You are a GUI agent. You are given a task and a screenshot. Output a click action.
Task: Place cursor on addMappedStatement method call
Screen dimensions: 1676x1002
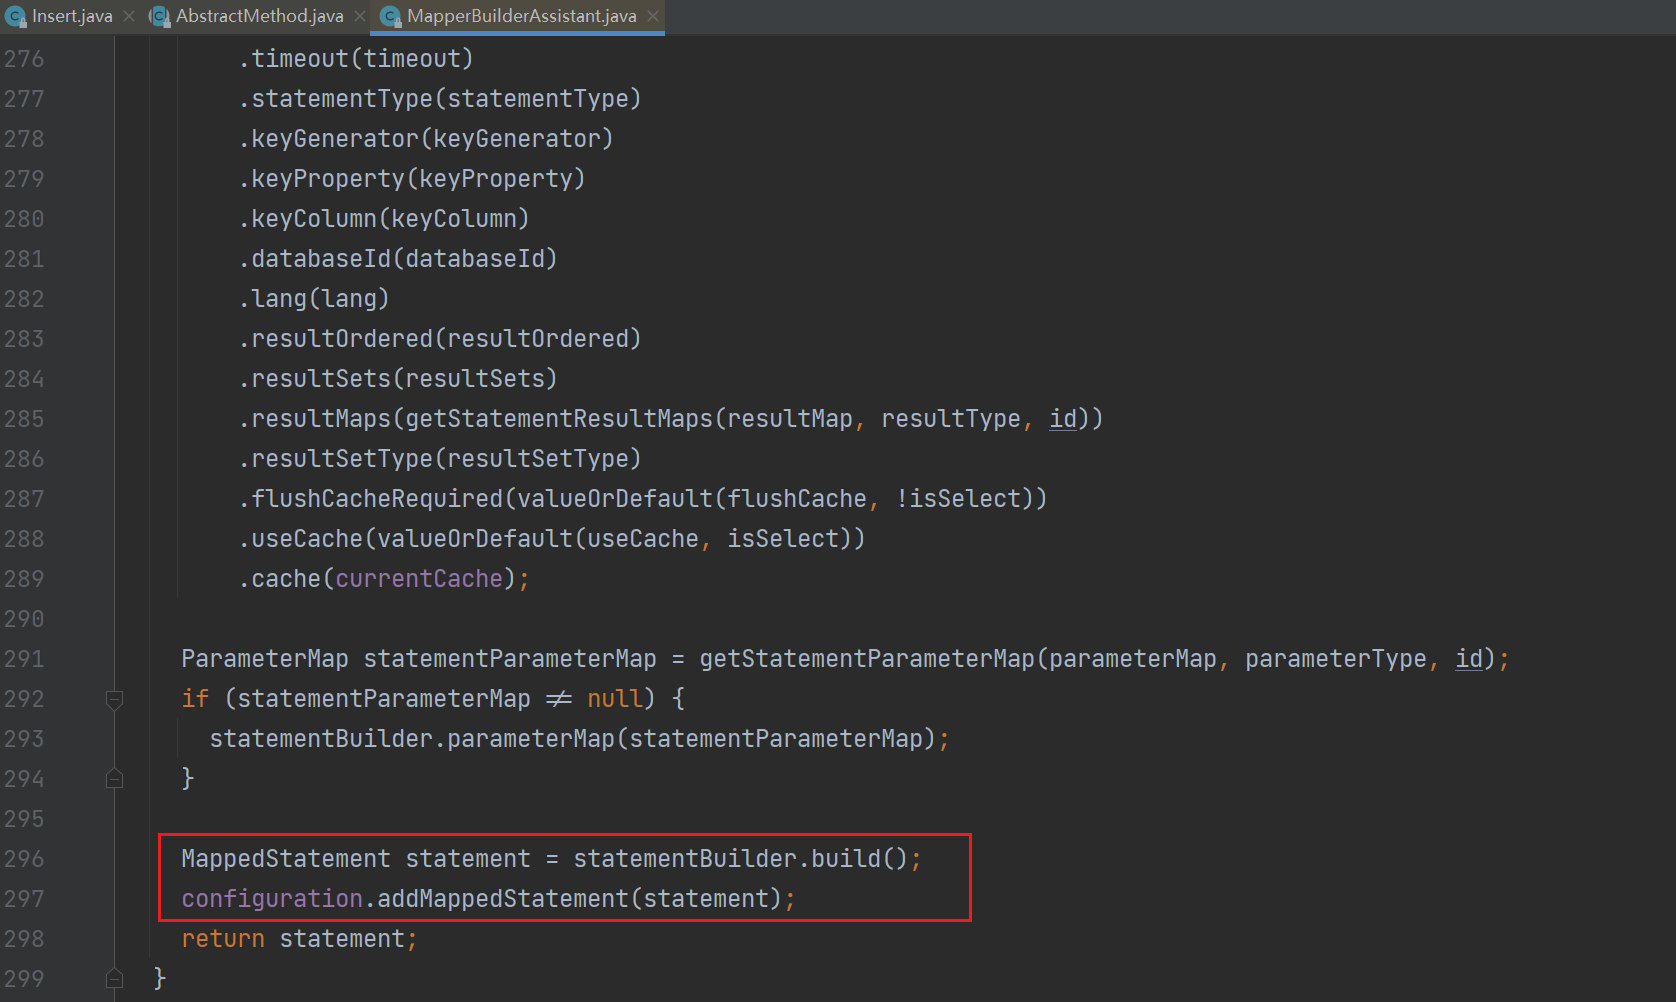coord(502,899)
